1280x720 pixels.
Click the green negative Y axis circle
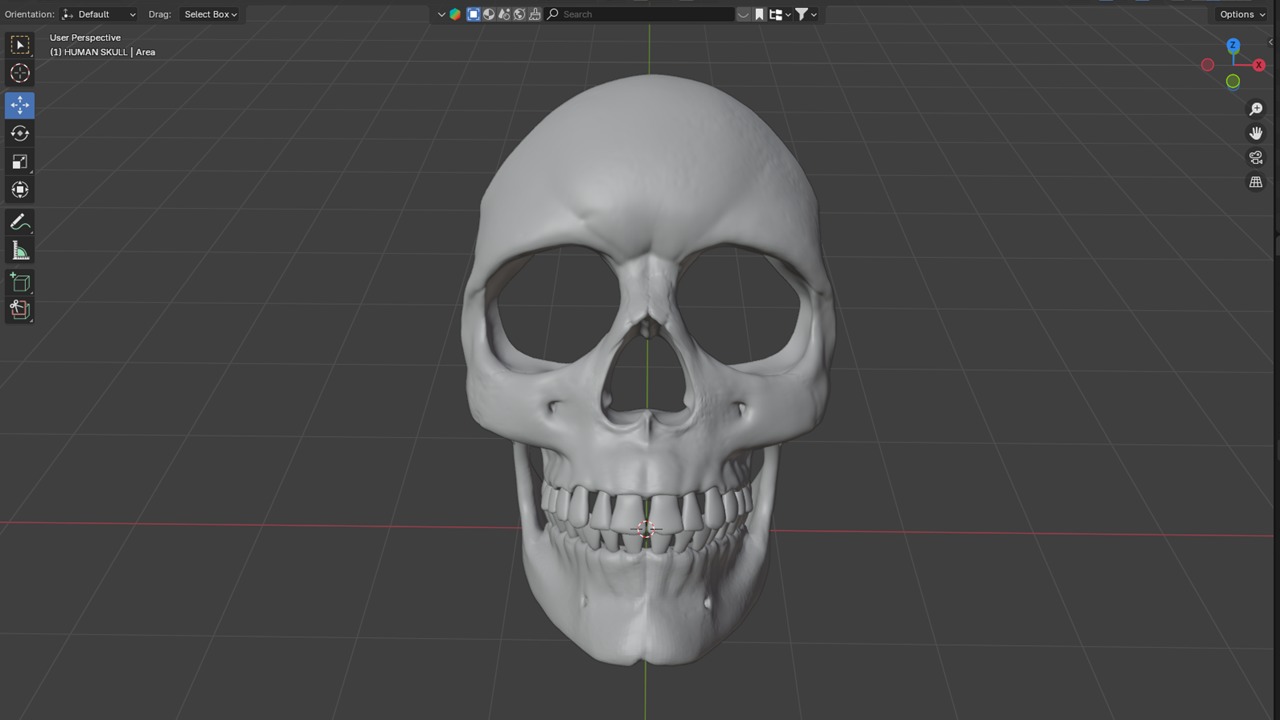click(x=1233, y=82)
